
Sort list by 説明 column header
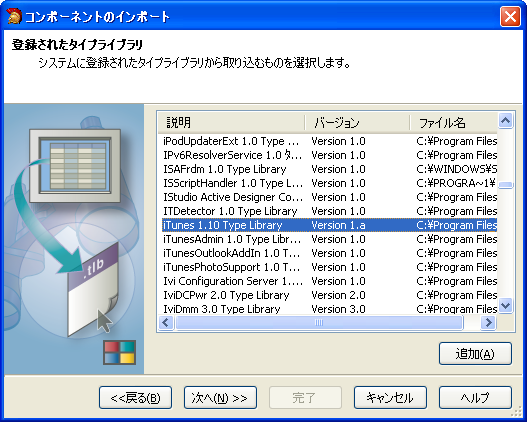[x=232, y=122]
